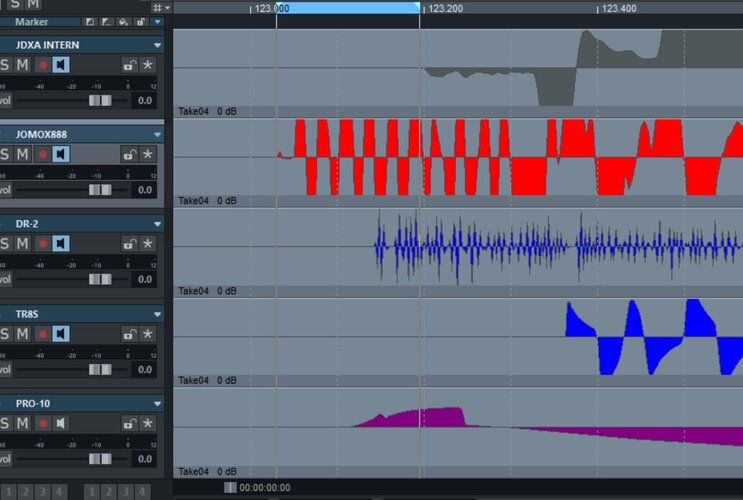
Task: Click the JDXA INTERN volume fader
Action: [100, 100]
